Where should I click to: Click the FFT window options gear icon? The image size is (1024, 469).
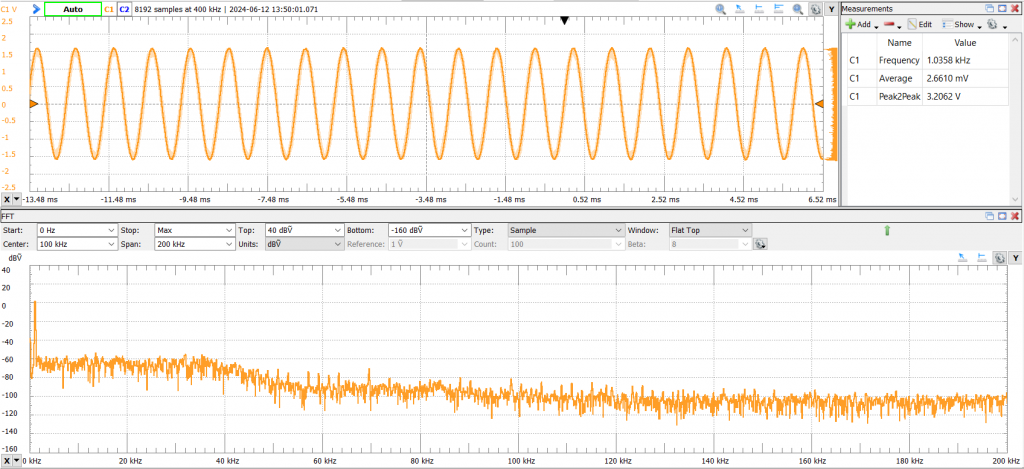pyautogui.click(x=761, y=243)
